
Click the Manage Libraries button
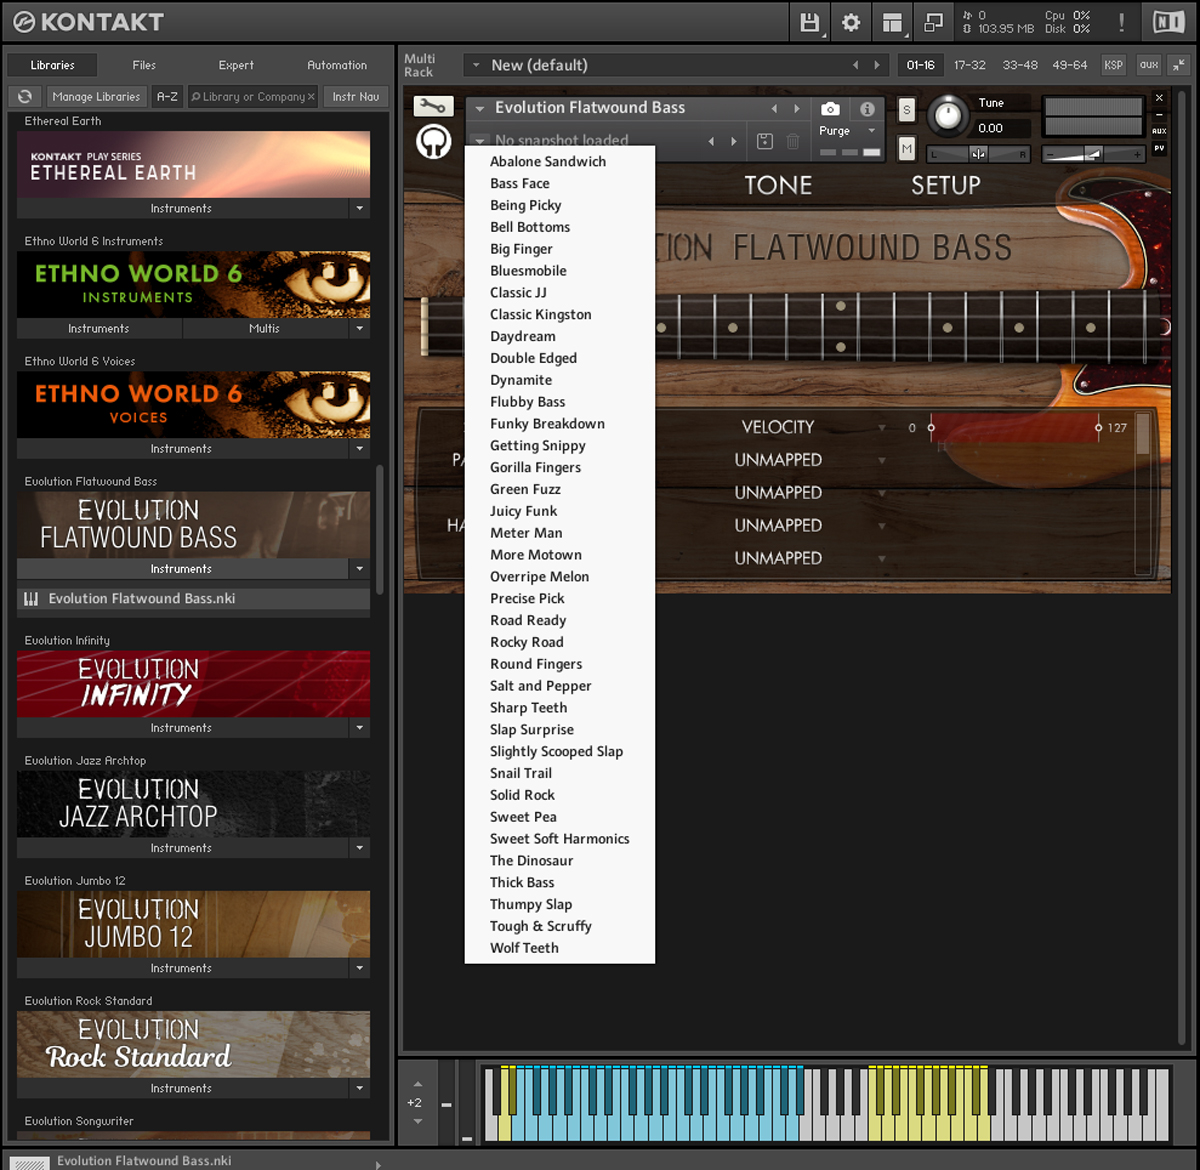pyautogui.click(x=96, y=97)
